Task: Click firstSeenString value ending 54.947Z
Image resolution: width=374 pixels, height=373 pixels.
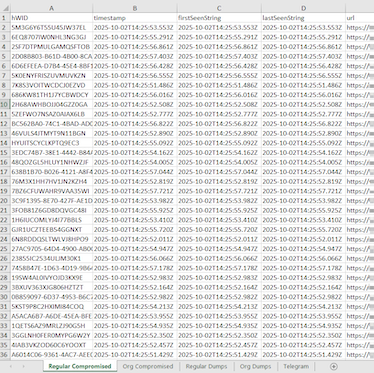Action: (219, 249)
